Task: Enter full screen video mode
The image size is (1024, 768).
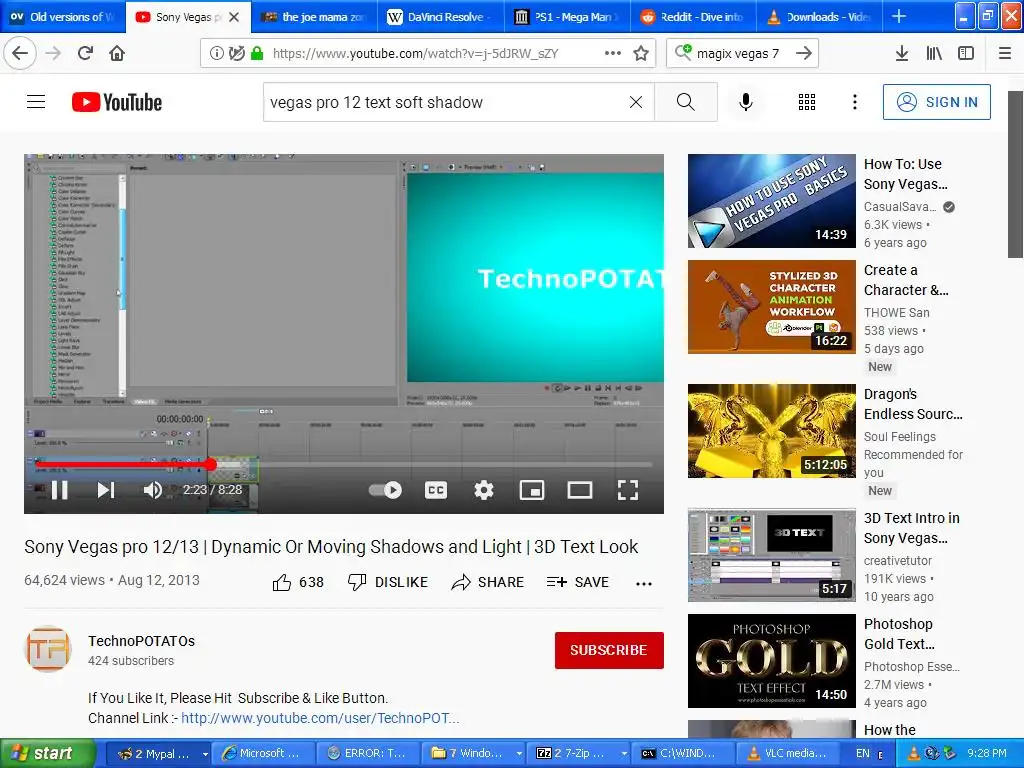Action: (628, 490)
